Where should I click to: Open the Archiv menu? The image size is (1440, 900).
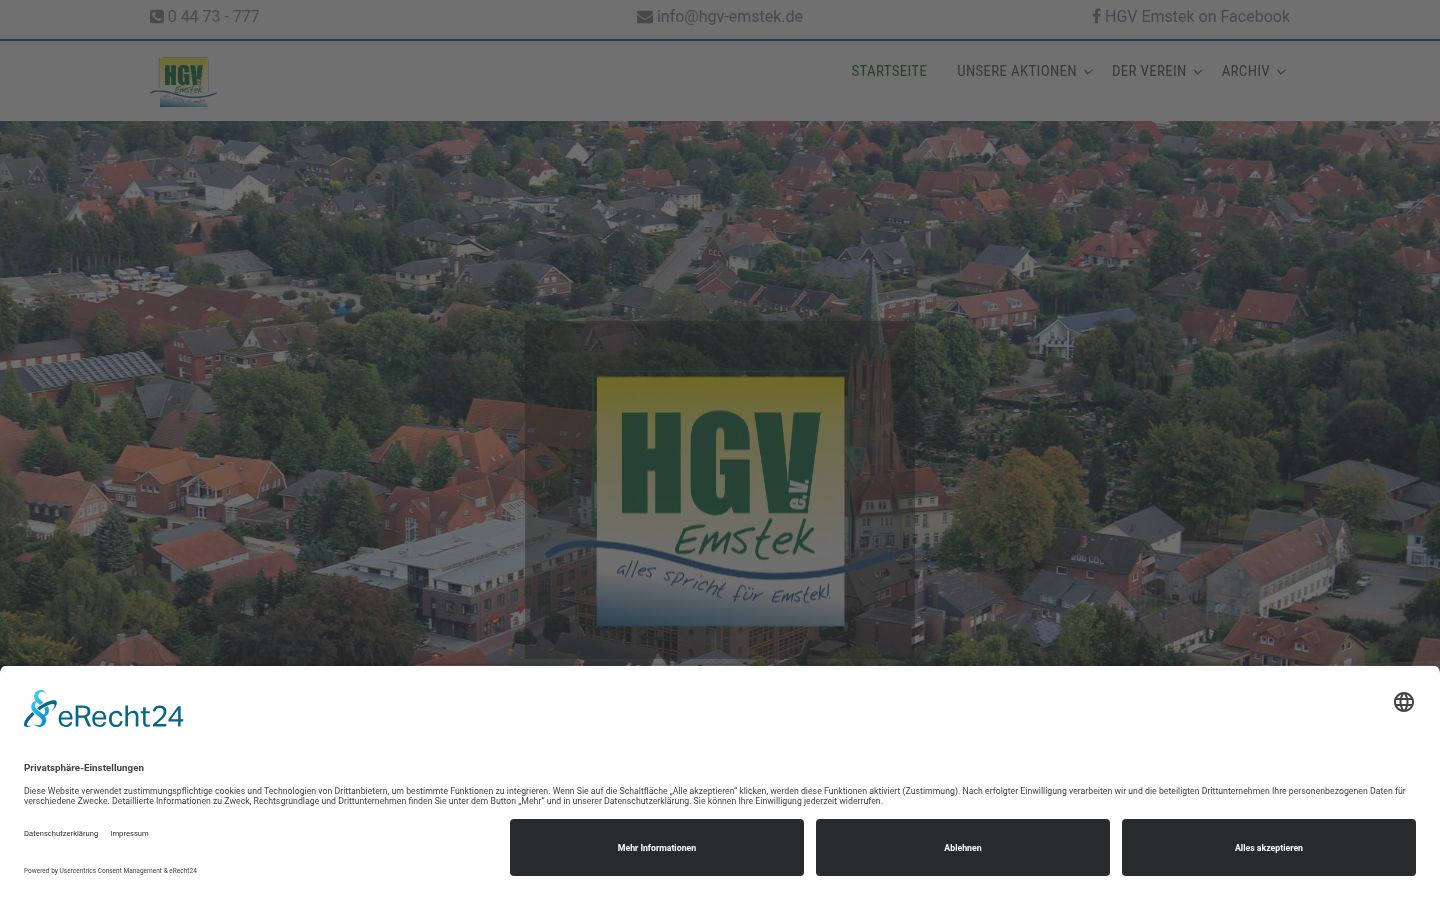coord(1245,71)
